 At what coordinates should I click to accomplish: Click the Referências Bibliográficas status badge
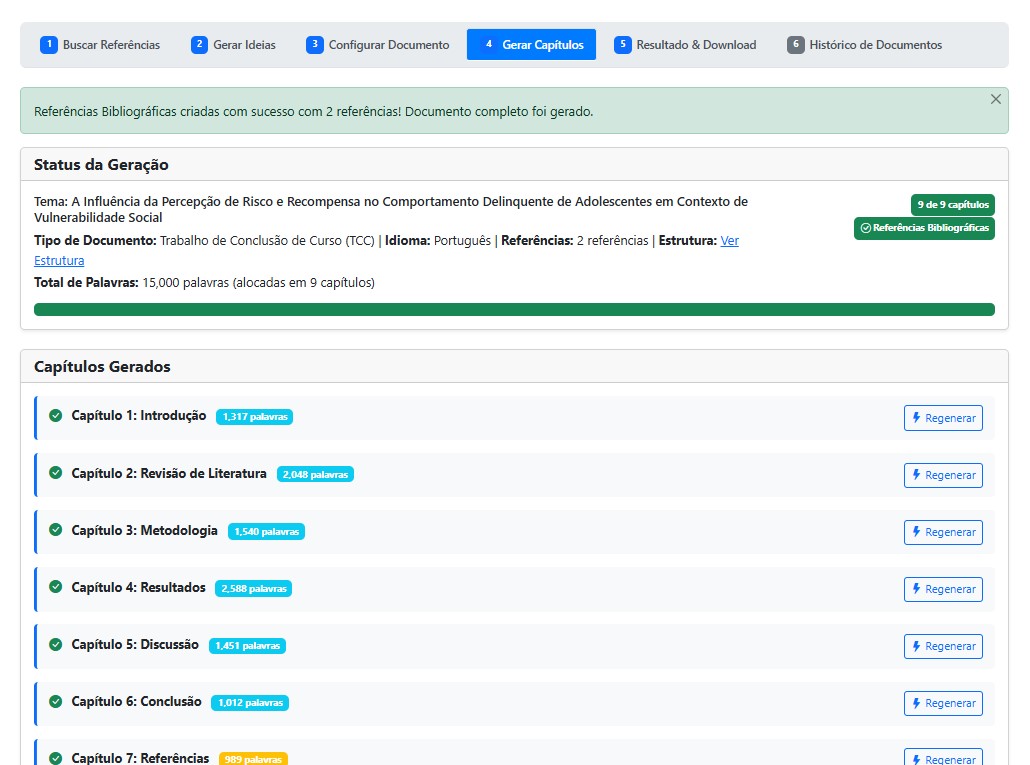point(924,228)
